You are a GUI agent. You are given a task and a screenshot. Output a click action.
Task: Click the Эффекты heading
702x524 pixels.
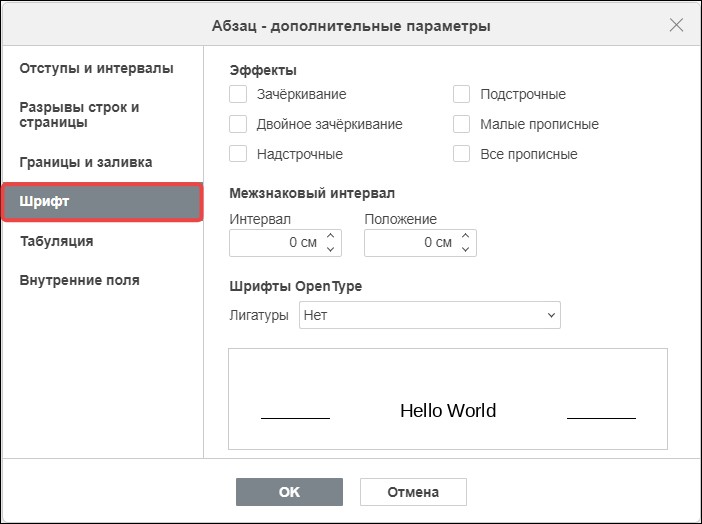tap(263, 70)
